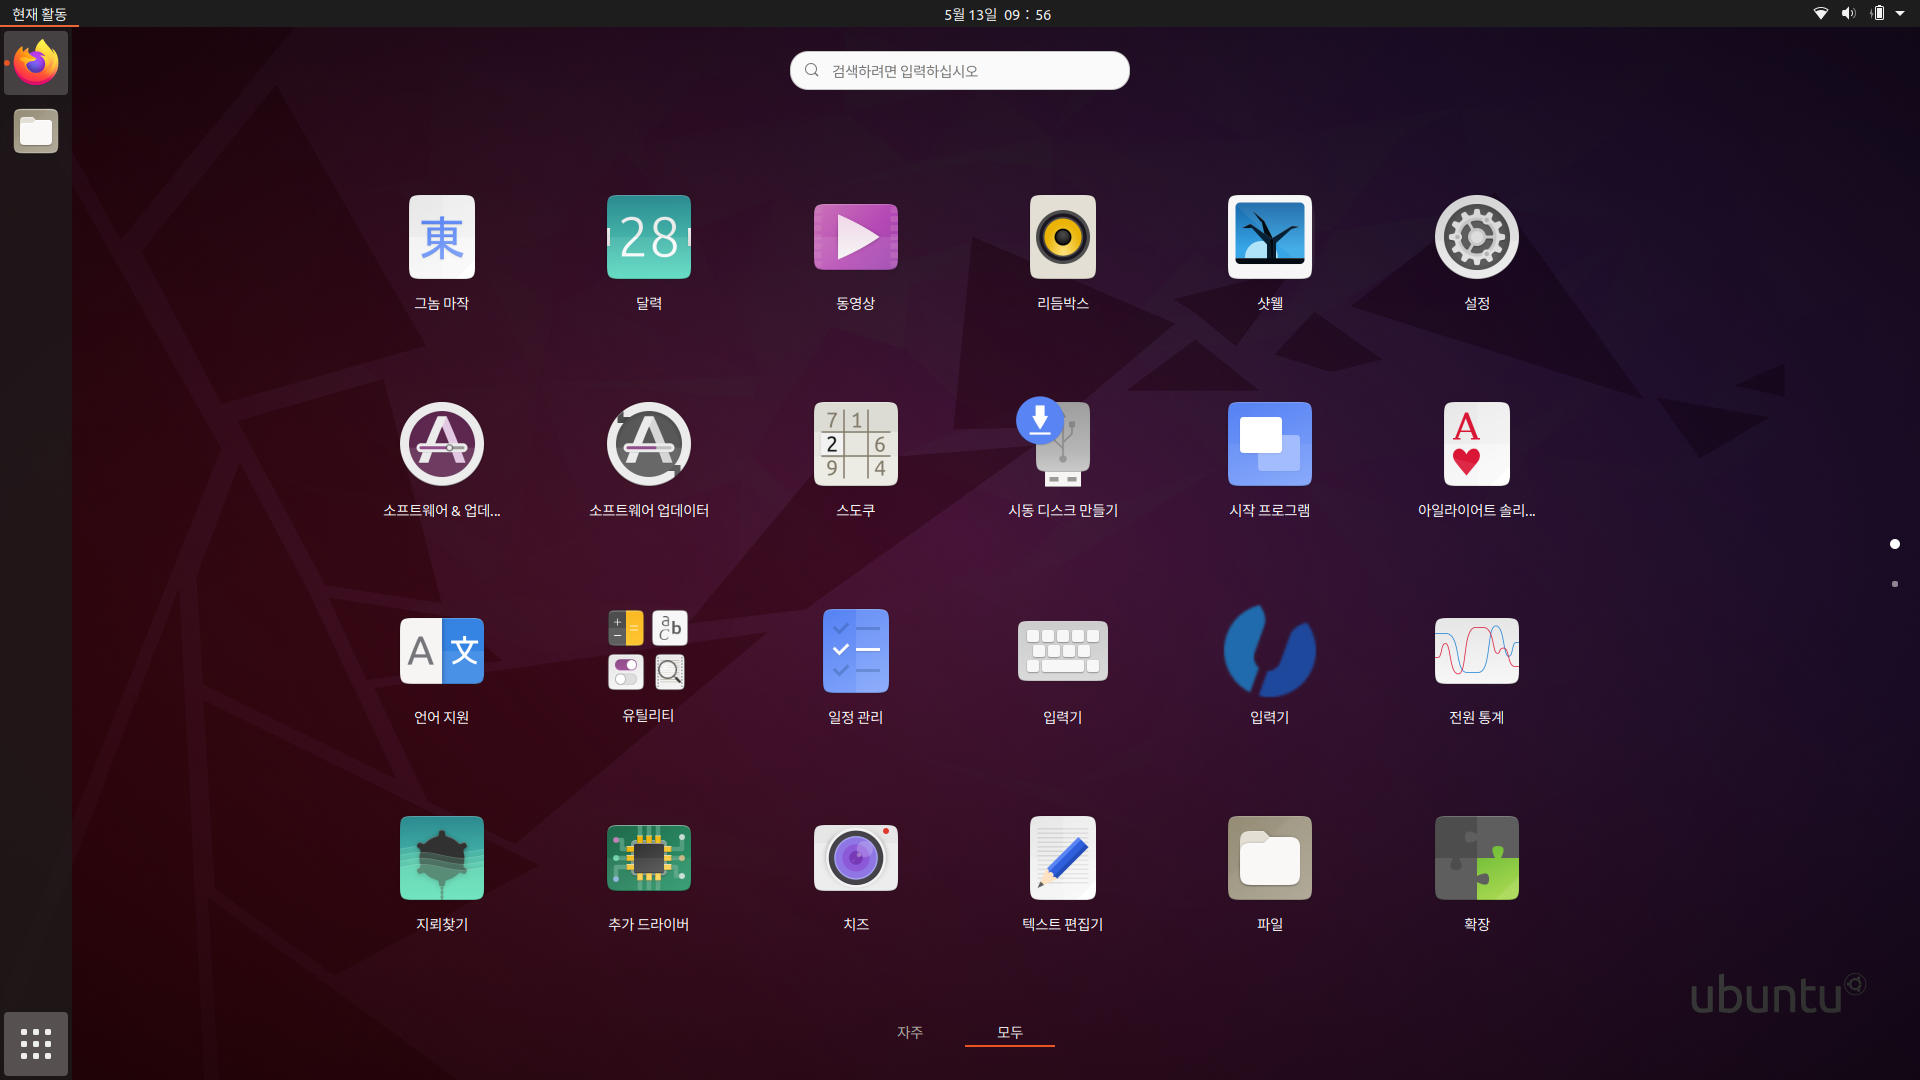Expand the system menu arrow
The width and height of the screenshot is (1920, 1080).
tap(1900, 14)
